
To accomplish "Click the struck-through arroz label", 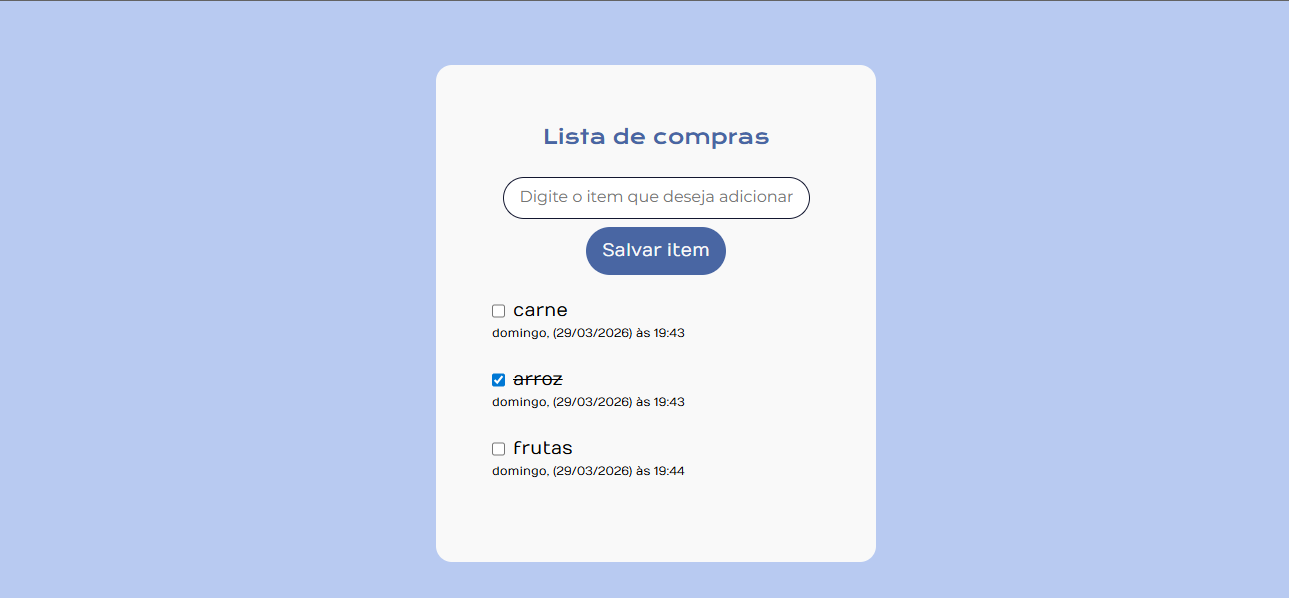I will point(538,379).
